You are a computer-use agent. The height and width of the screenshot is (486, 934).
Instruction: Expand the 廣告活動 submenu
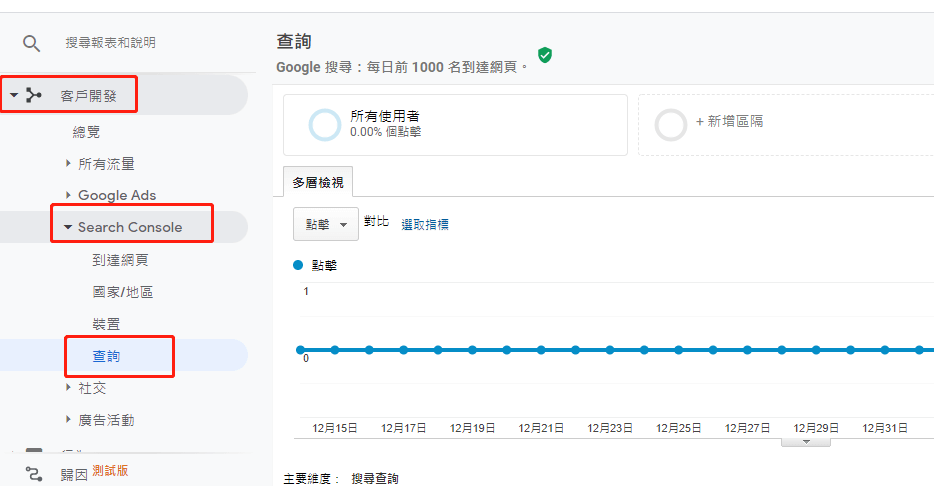point(68,419)
